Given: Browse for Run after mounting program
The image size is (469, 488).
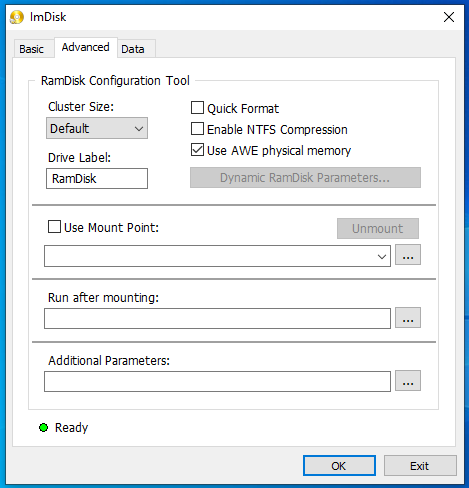Looking at the screenshot, I should coord(408,318).
